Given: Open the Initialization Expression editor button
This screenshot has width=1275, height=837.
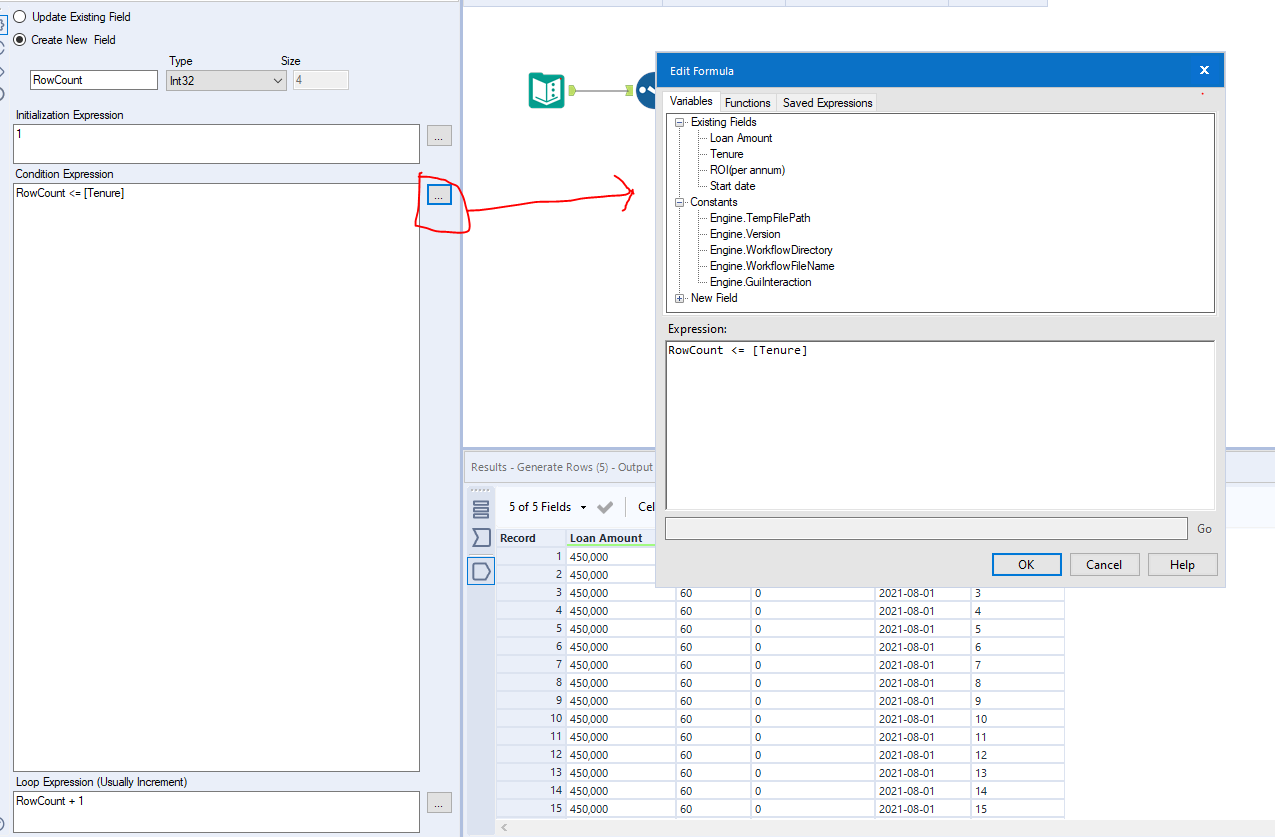Looking at the screenshot, I should 438,135.
